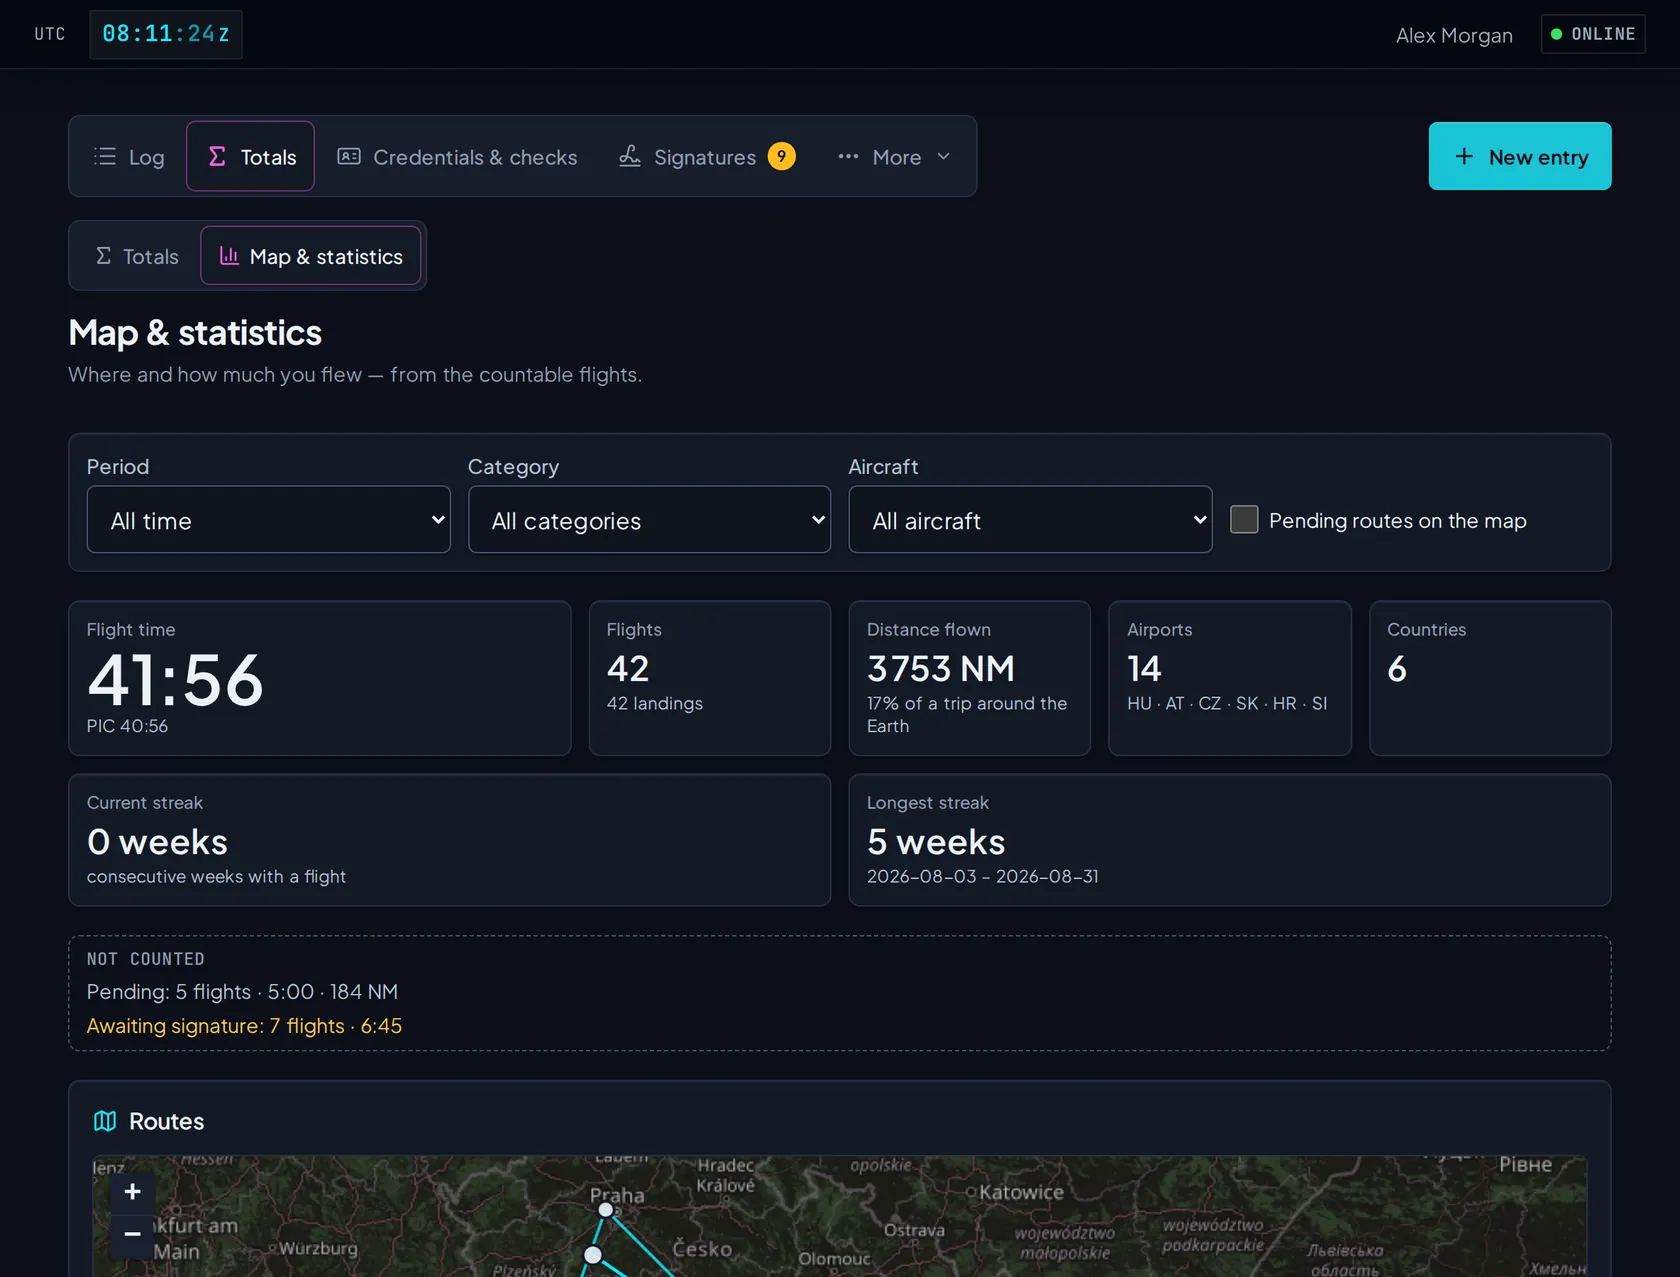The width and height of the screenshot is (1680, 1277).
Task: Click the New entry button
Action: [x=1520, y=156]
